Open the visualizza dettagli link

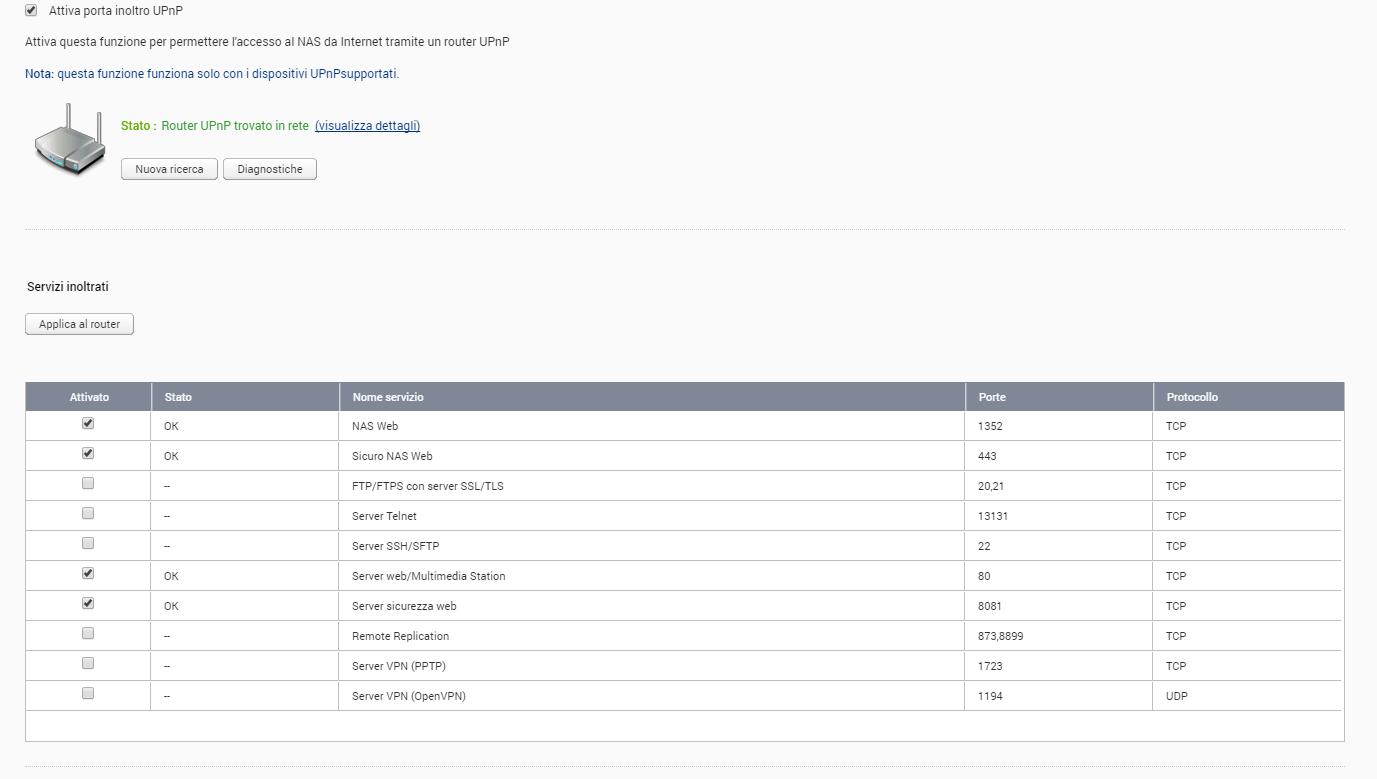[367, 126]
